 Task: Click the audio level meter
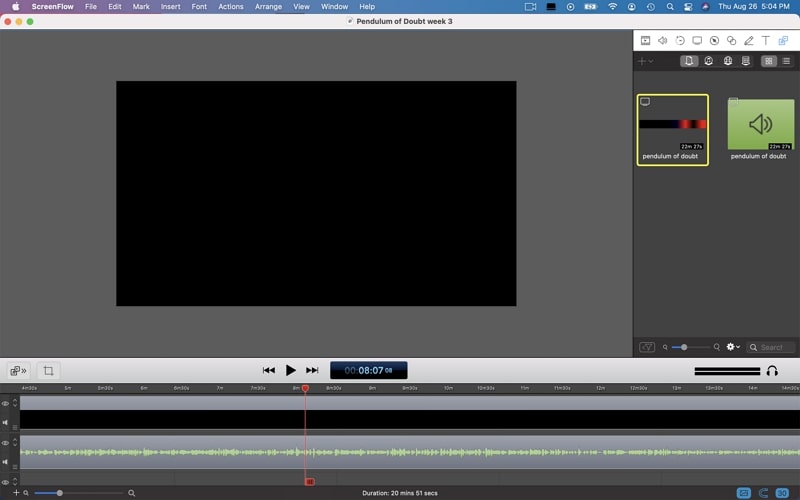coord(727,371)
